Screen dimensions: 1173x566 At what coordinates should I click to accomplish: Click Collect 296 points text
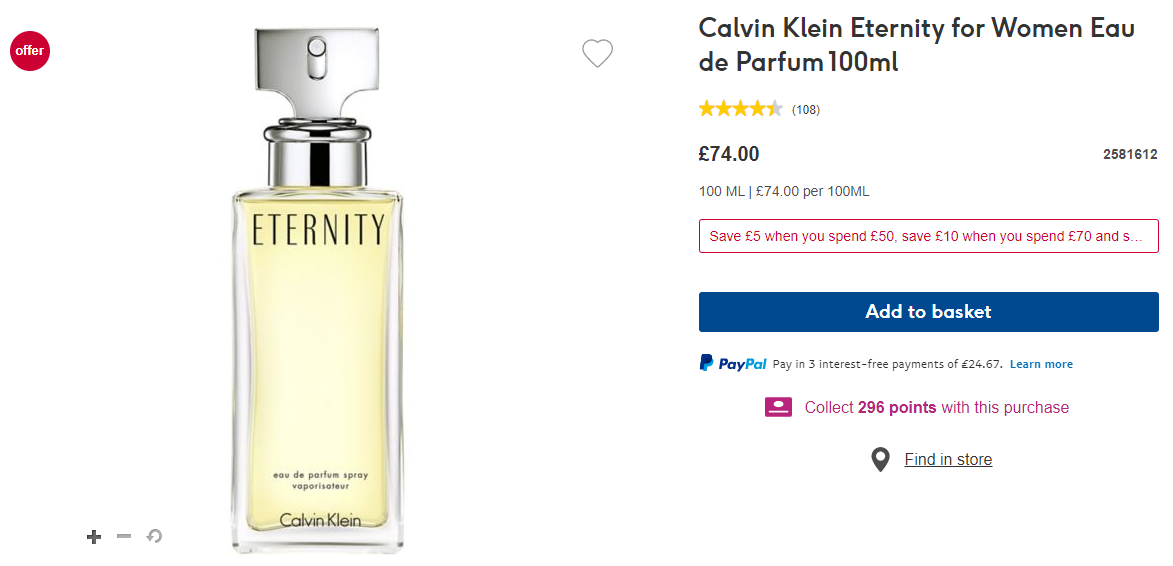coord(937,407)
